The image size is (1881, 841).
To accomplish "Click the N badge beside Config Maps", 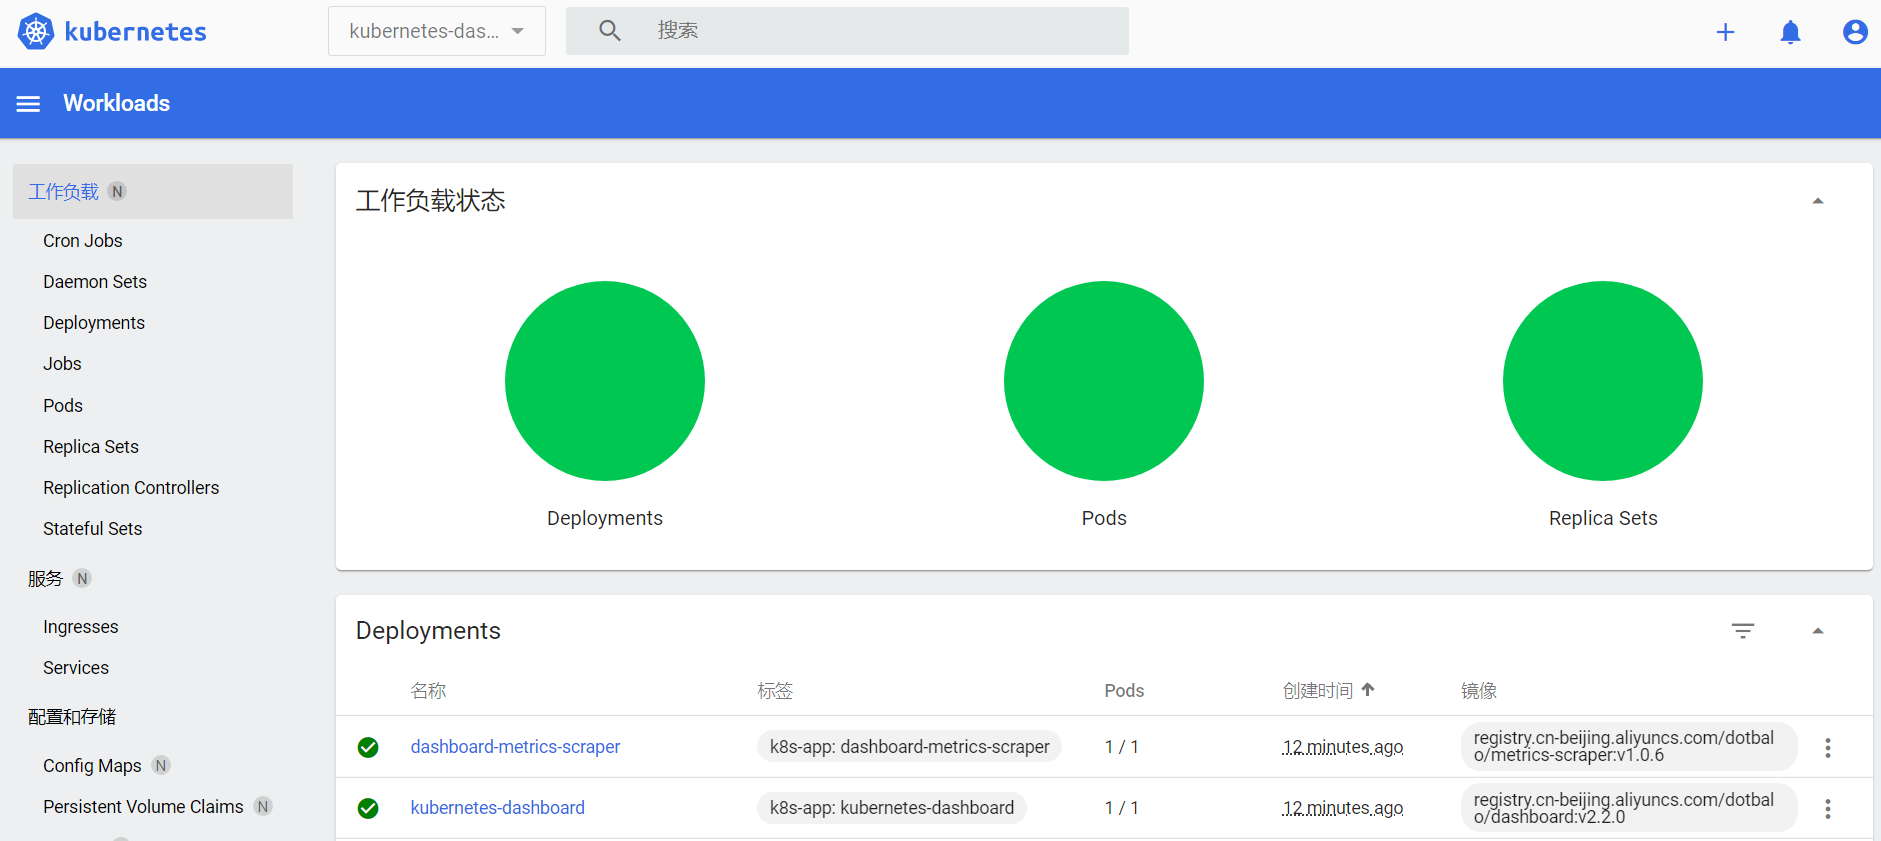I will [161, 765].
